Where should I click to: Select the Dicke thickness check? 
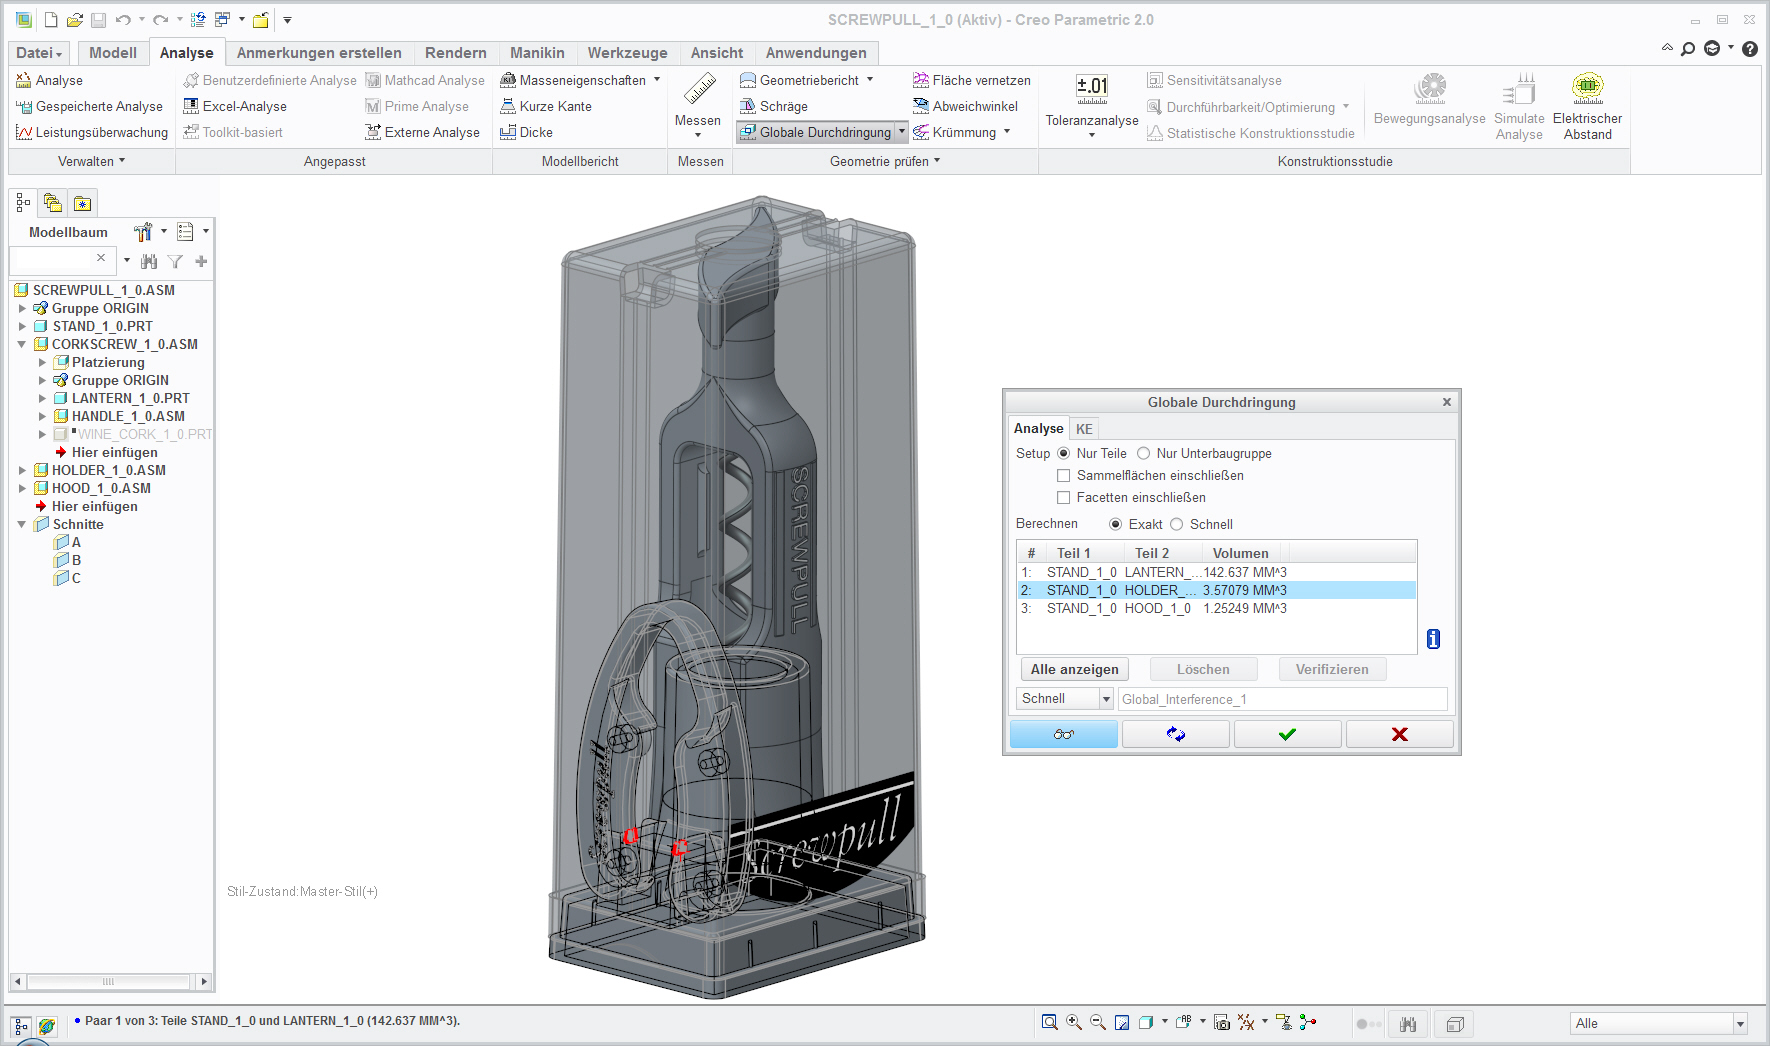click(x=526, y=132)
